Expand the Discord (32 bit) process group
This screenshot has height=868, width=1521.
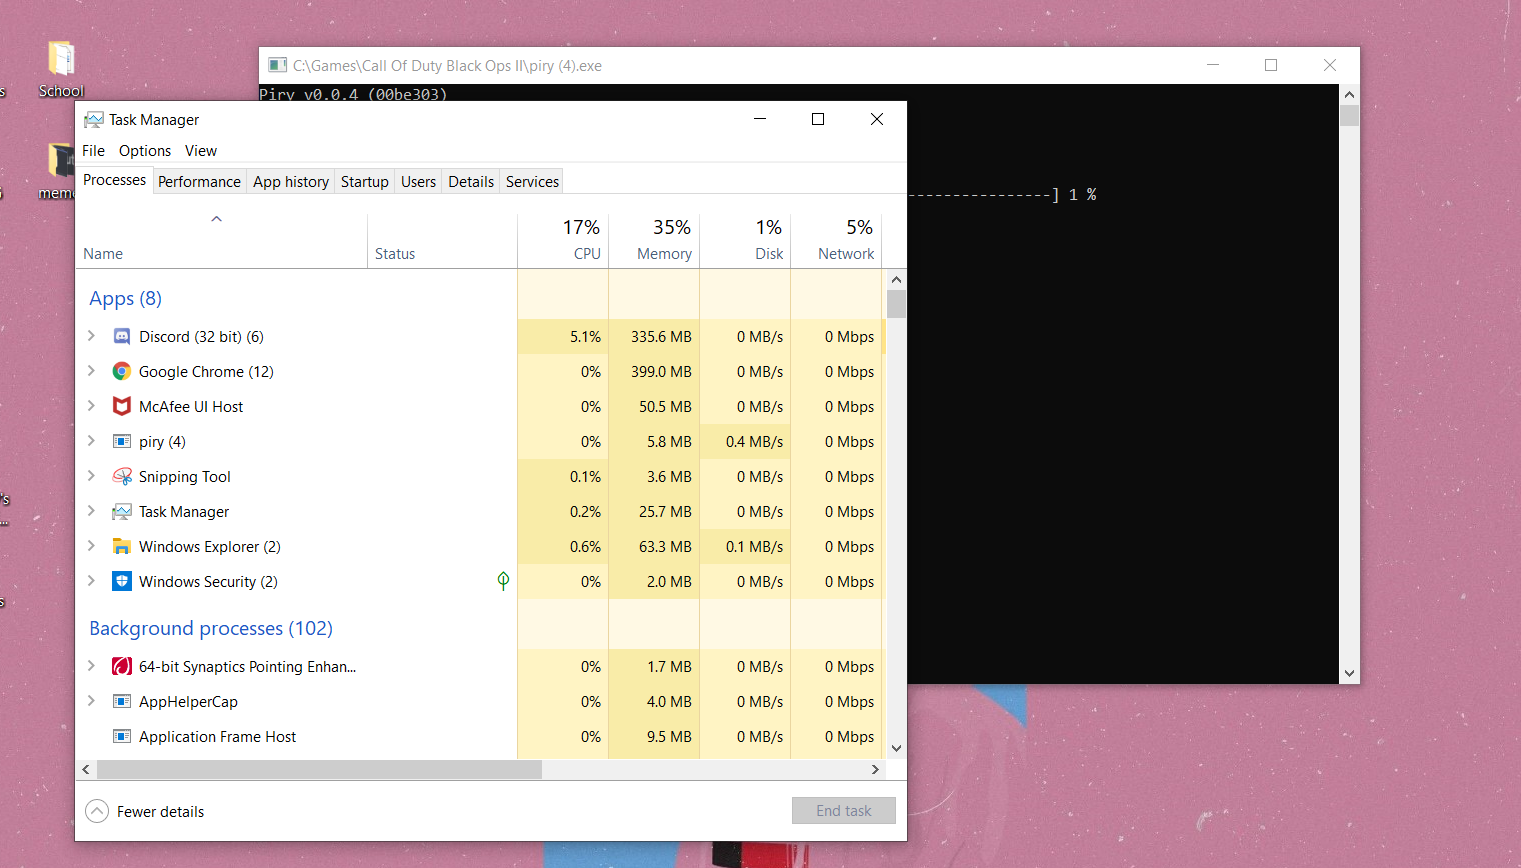[x=91, y=336]
